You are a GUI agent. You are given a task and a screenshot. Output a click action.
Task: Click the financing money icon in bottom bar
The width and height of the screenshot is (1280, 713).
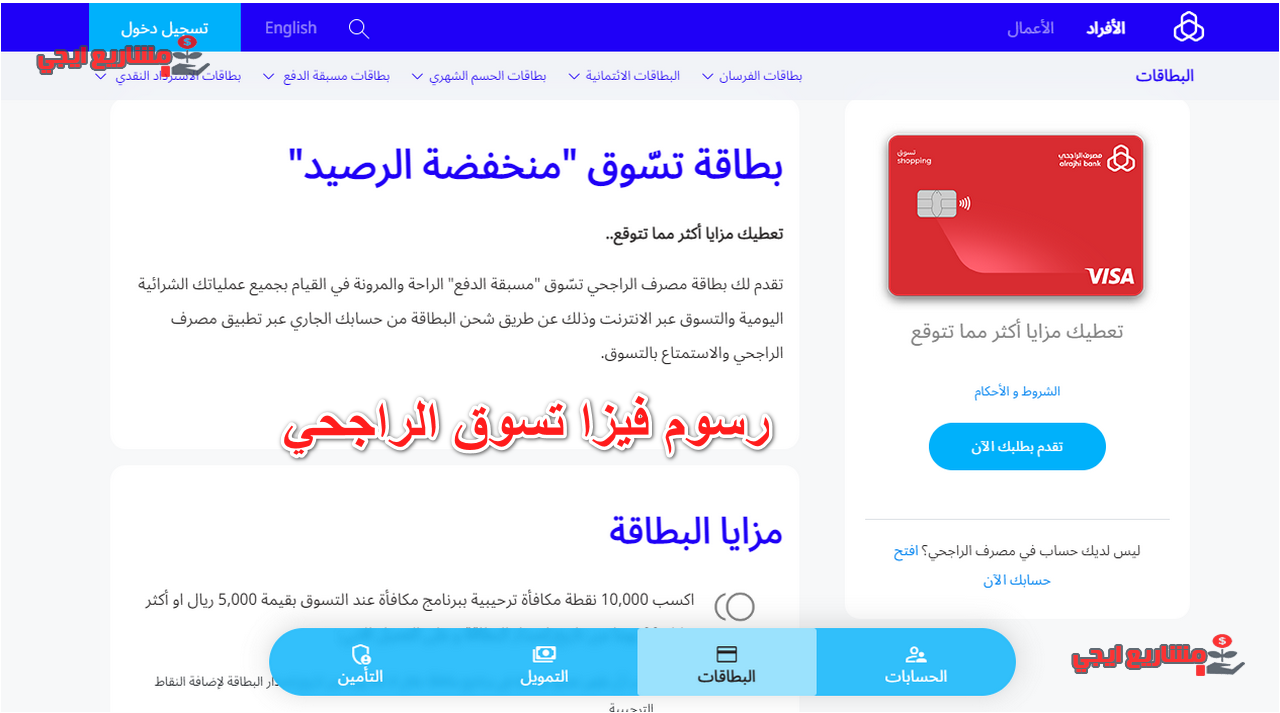click(x=544, y=654)
